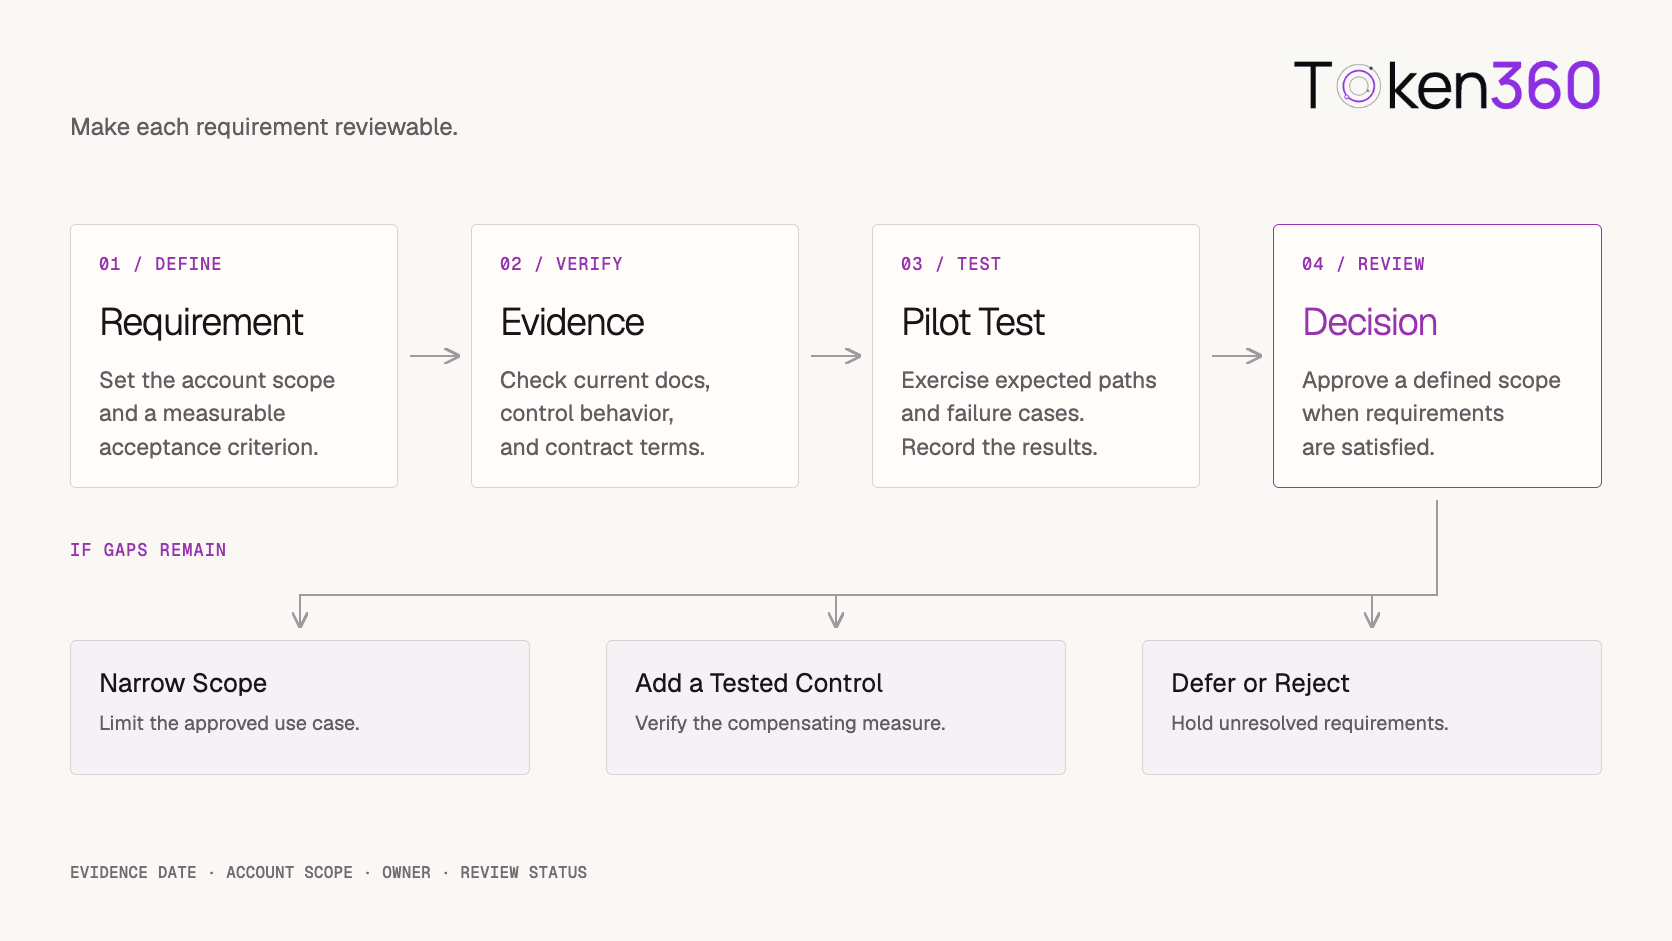The image size is (1672, 941).
Task: Click 'OWNER' in the footer
Action: tap(406, 872)
